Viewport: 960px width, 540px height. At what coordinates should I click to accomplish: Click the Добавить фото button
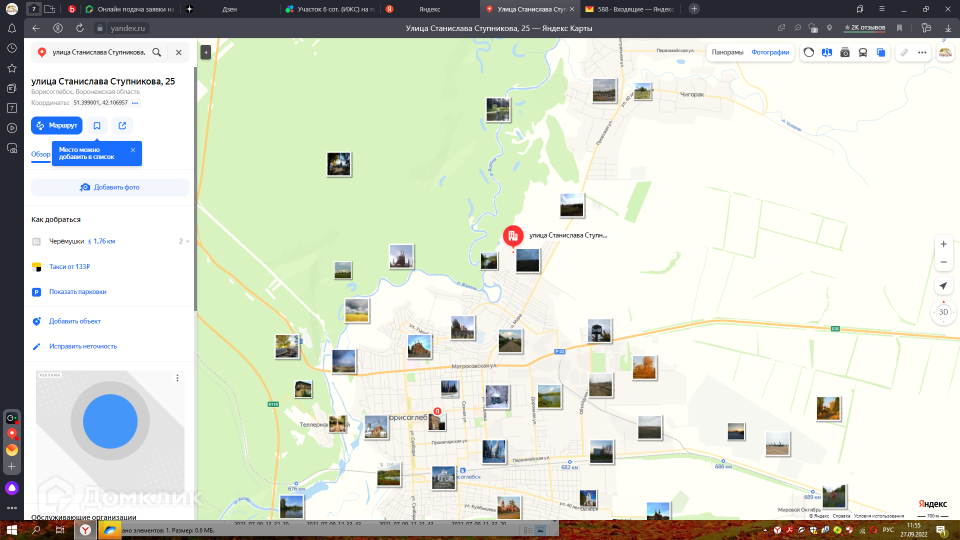(x=110, y=187)
